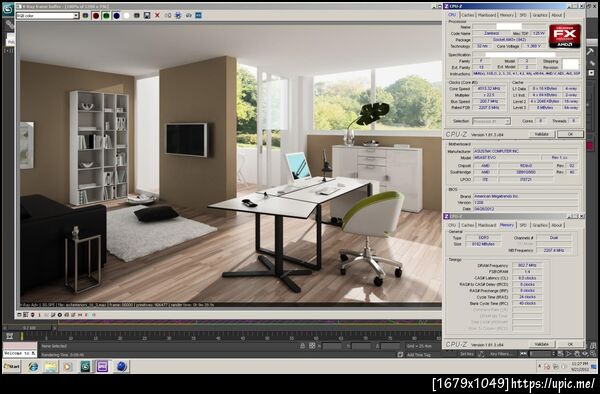The height and width of the screenshot is (394, 600).
Task: Open the Utilities hammer panel in 3ds Max
Action: tap(590, 51)
